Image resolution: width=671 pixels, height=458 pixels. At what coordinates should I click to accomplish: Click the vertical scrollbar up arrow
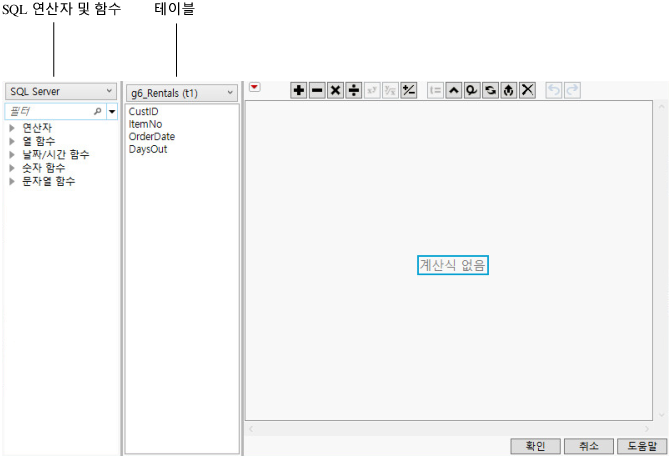point(662,106)
